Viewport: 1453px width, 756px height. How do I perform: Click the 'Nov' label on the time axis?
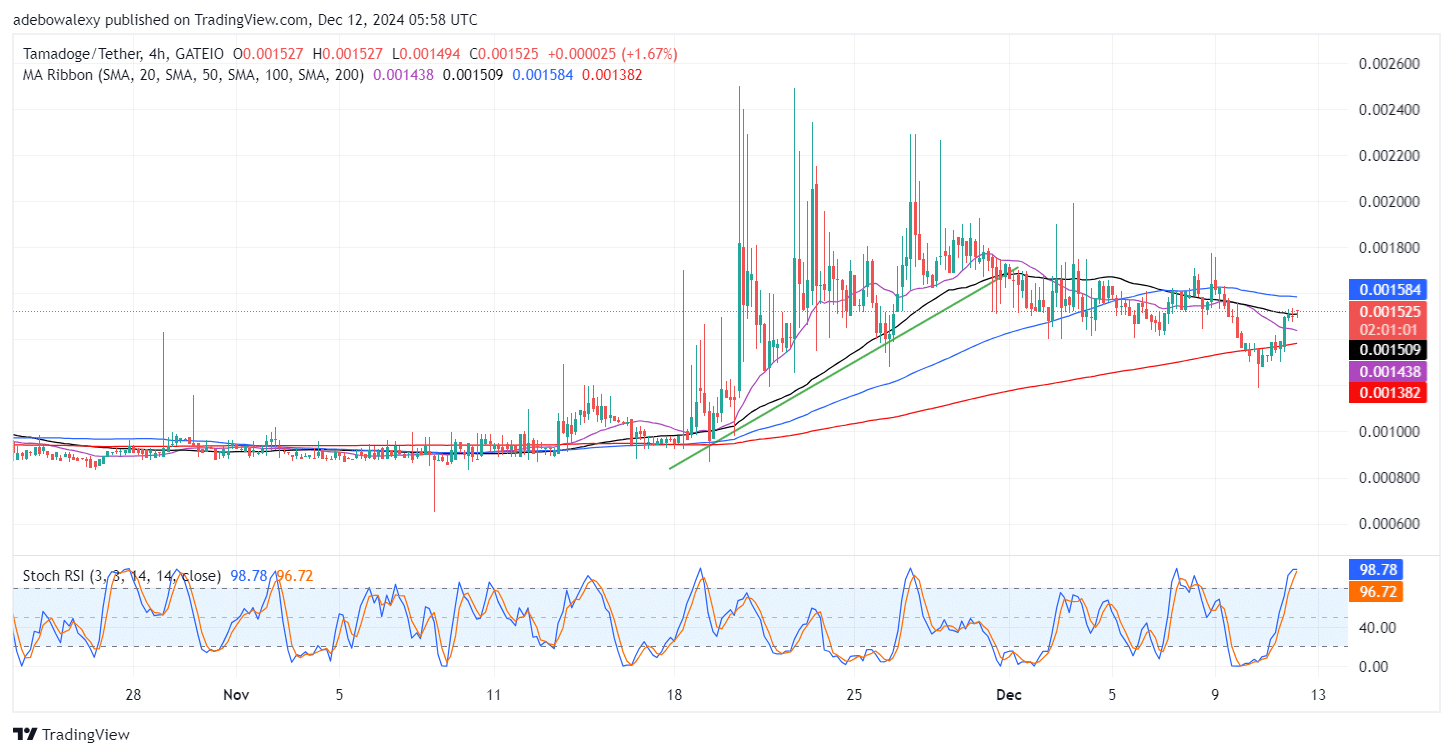pyautogui.click(x=235, y=695)
